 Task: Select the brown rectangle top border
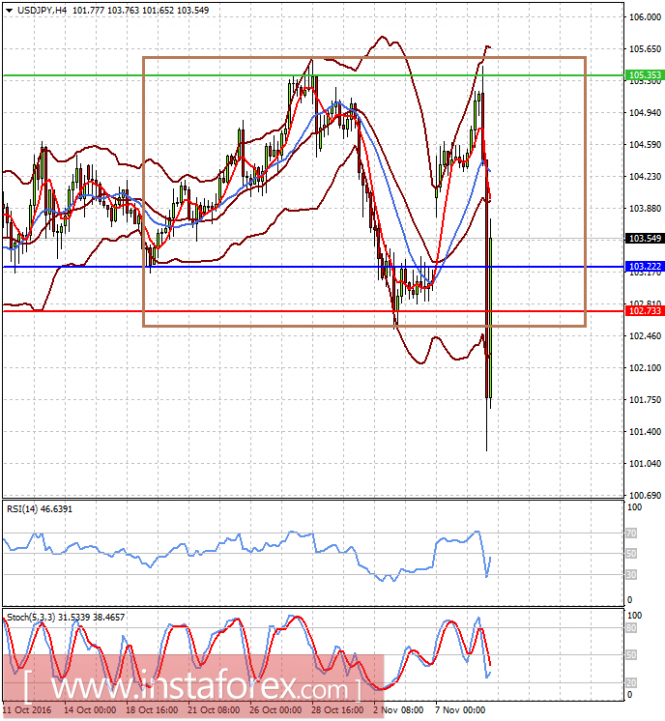pos(364,57)
